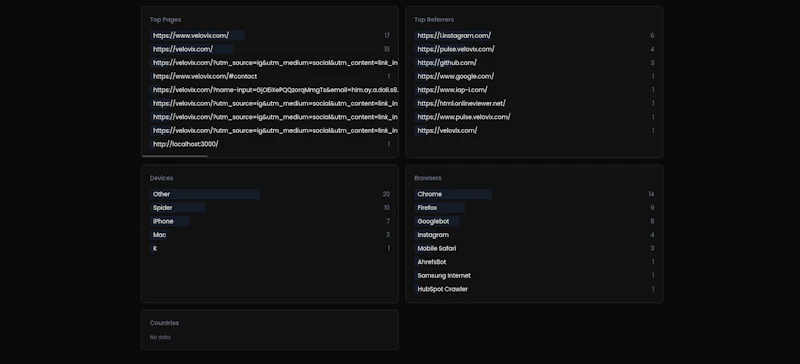Select the Samsung Internet browser row
This screenshot has width=800, height=364.
(534, 276)
